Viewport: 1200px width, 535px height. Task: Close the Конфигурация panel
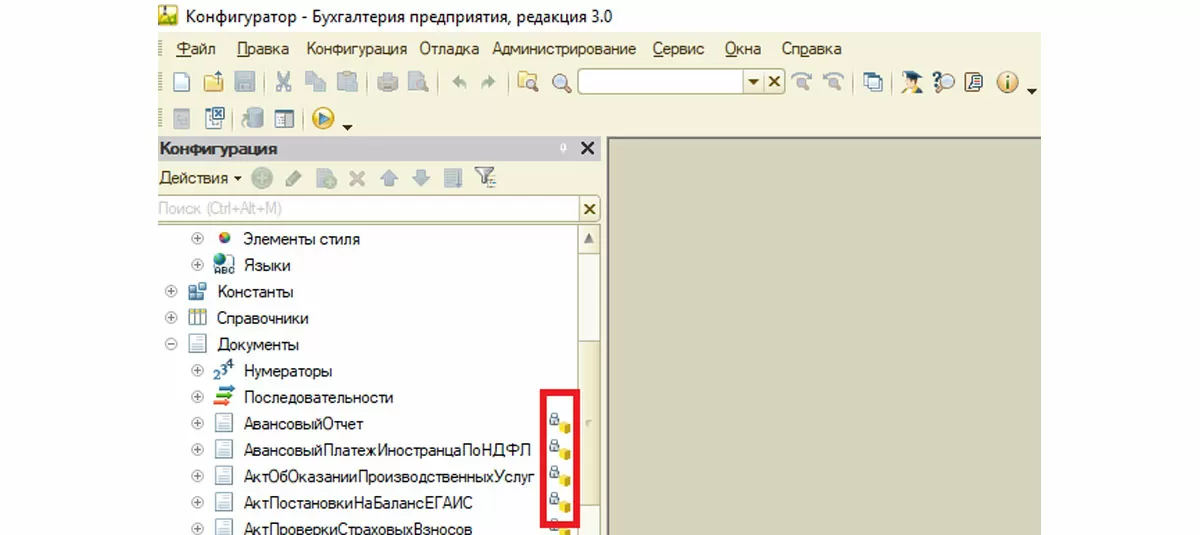587,148
